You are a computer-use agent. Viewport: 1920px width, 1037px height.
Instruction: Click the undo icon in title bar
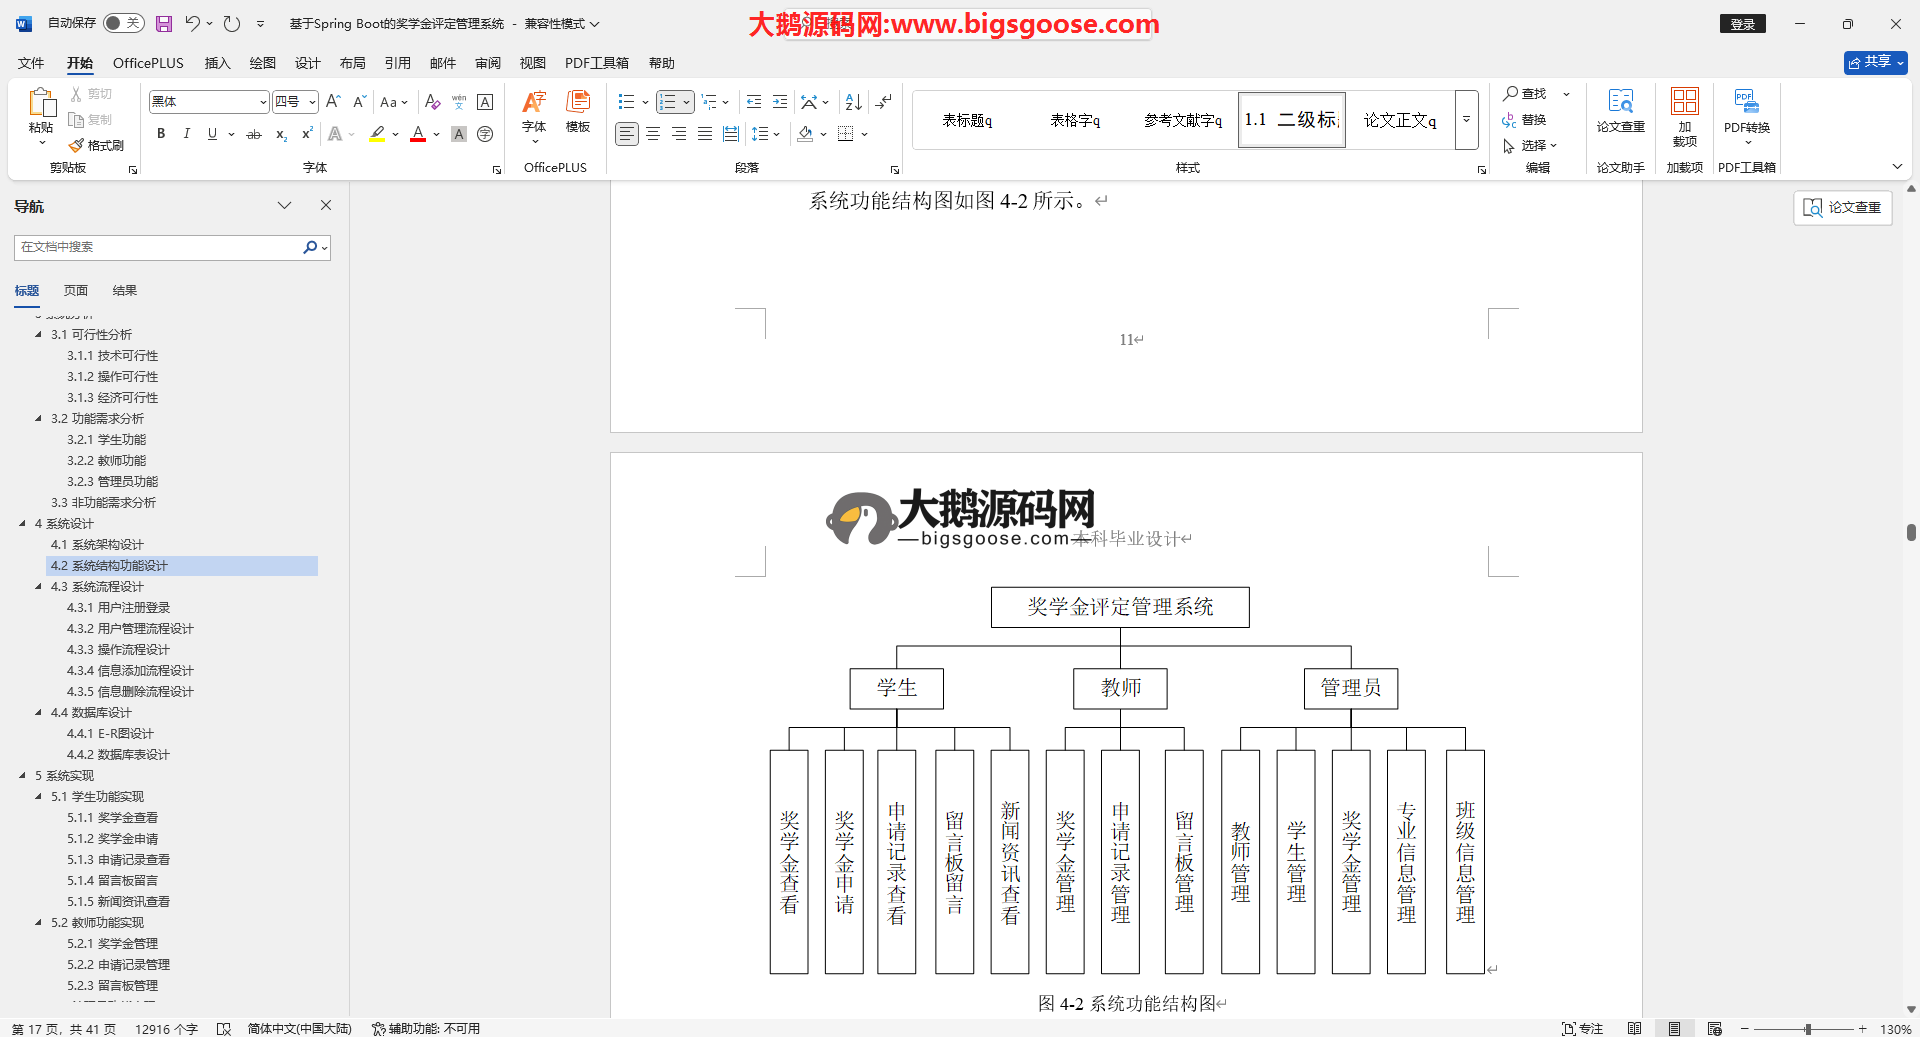[192, 24]
